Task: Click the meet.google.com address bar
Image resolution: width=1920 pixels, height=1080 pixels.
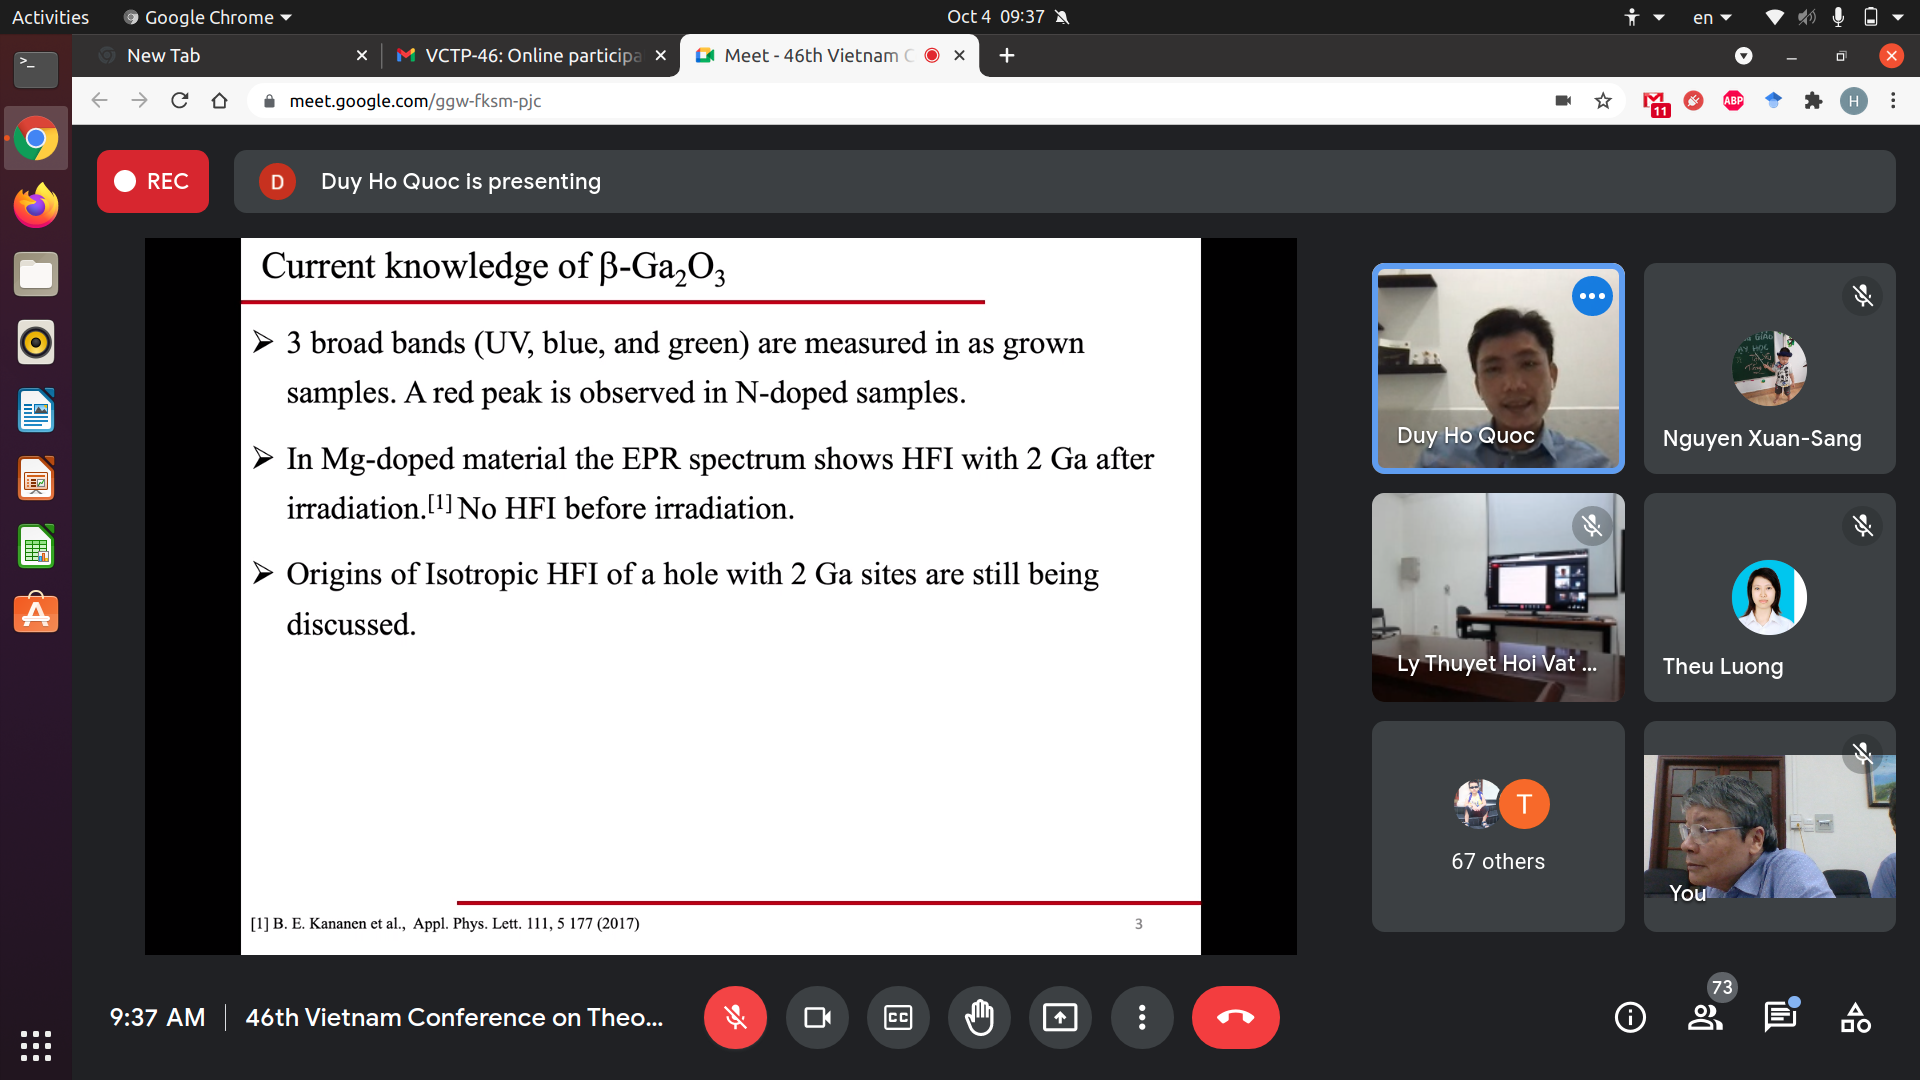Action: tap(415, 101)
